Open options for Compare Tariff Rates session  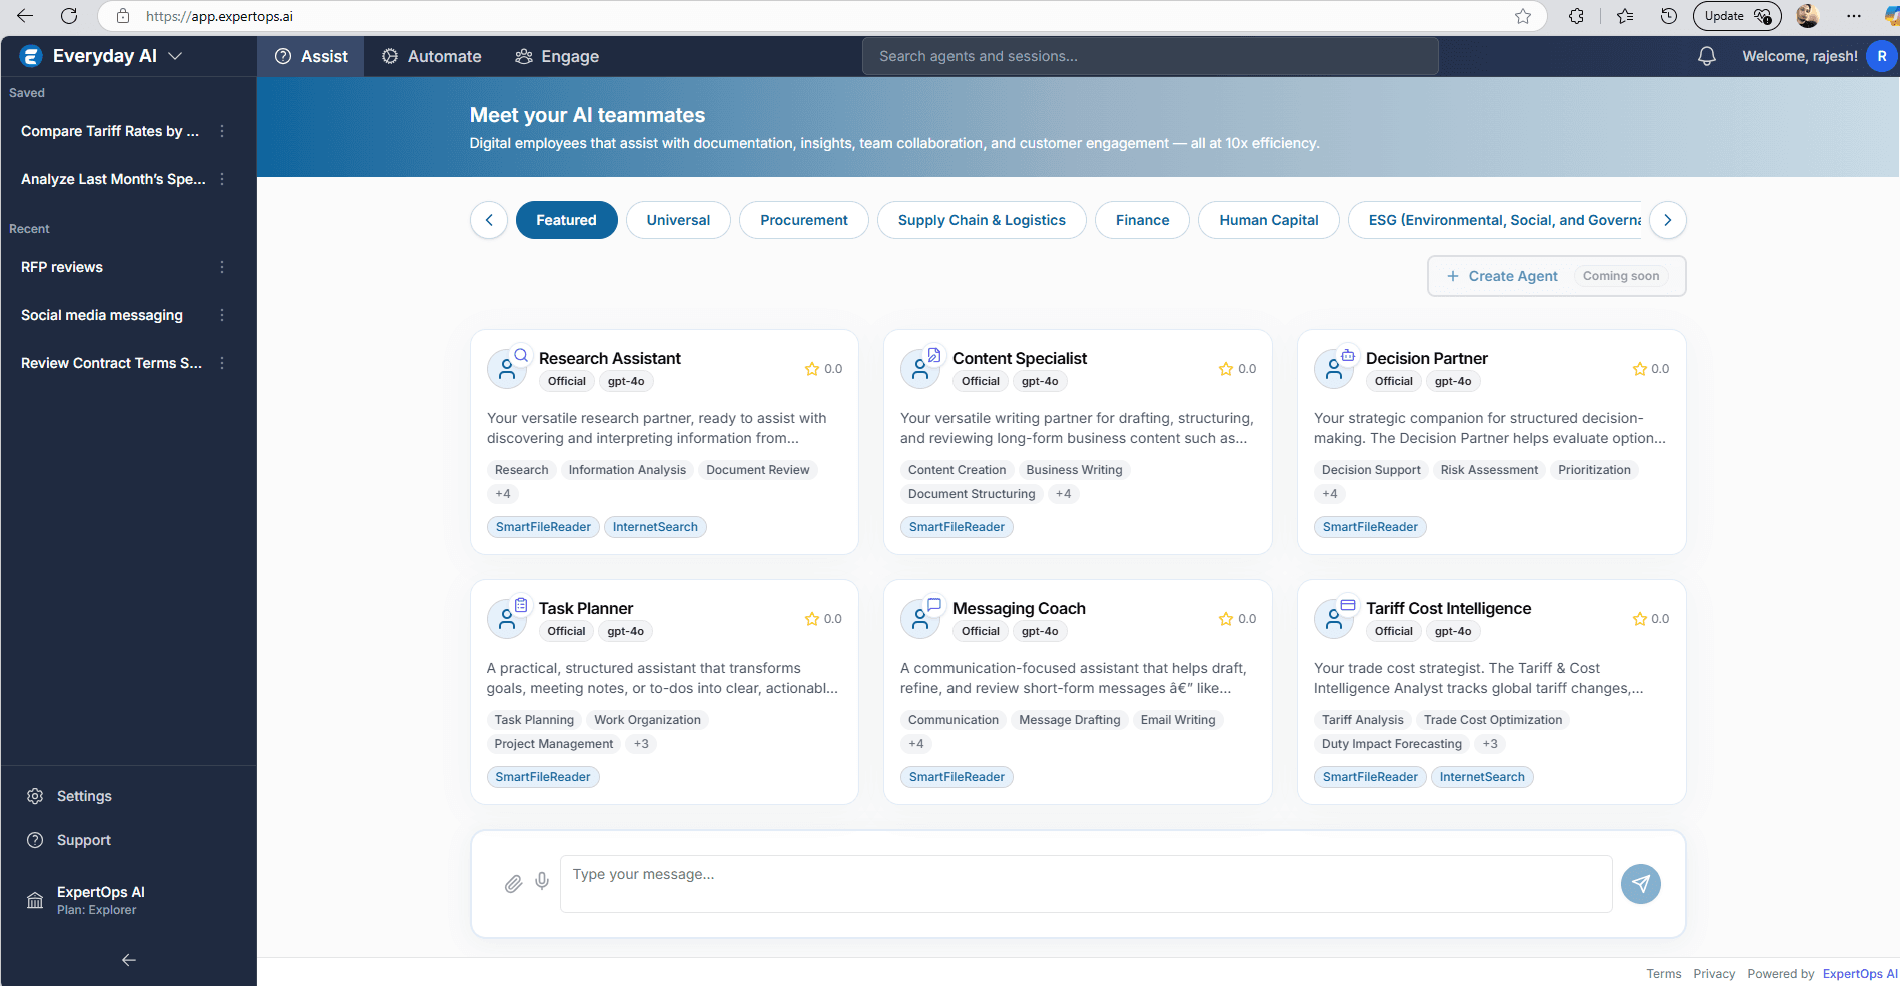222,131
